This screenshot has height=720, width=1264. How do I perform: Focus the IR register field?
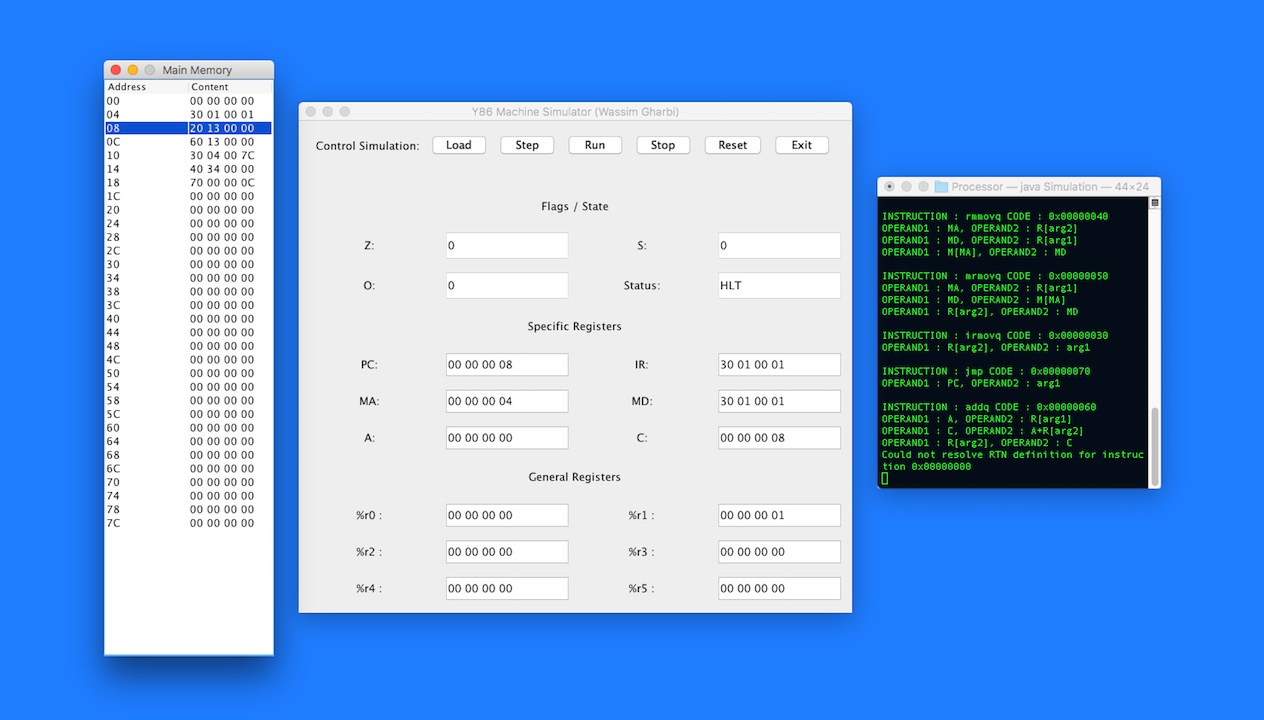(779, 365)
